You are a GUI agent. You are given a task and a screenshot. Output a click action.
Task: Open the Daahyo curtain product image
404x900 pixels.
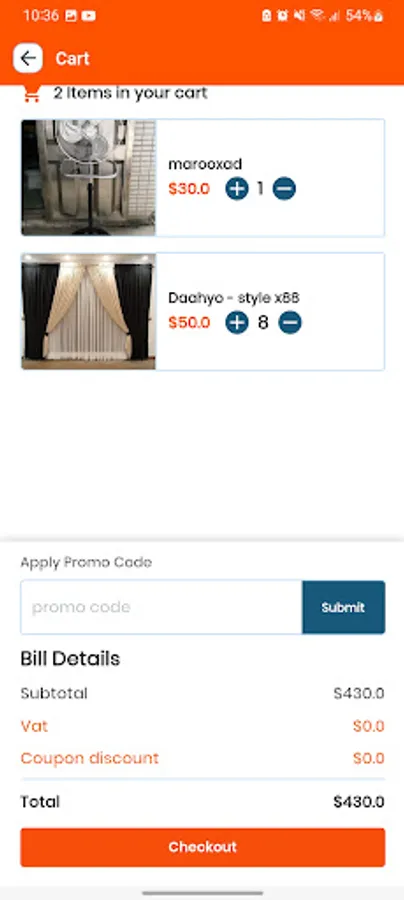88,311
